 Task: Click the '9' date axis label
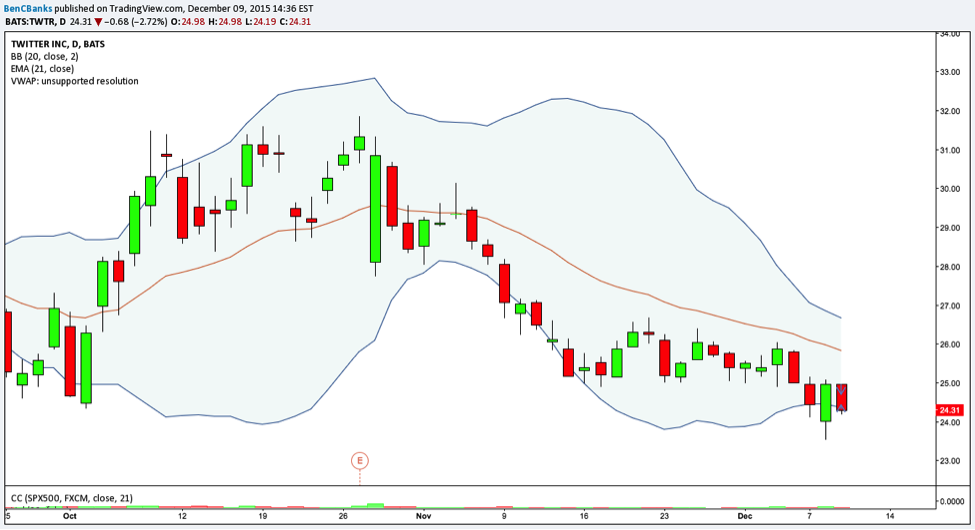click(504, 516)
